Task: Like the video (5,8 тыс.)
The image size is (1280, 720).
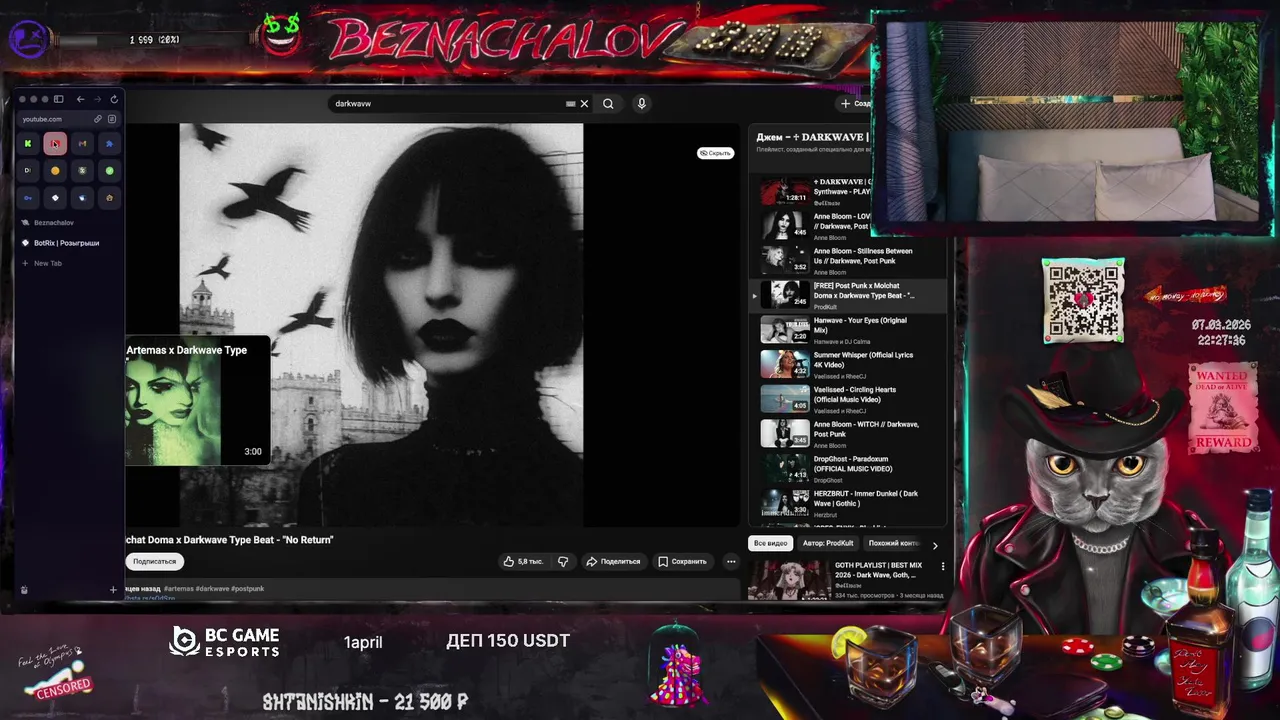Action: coord(524,562)
